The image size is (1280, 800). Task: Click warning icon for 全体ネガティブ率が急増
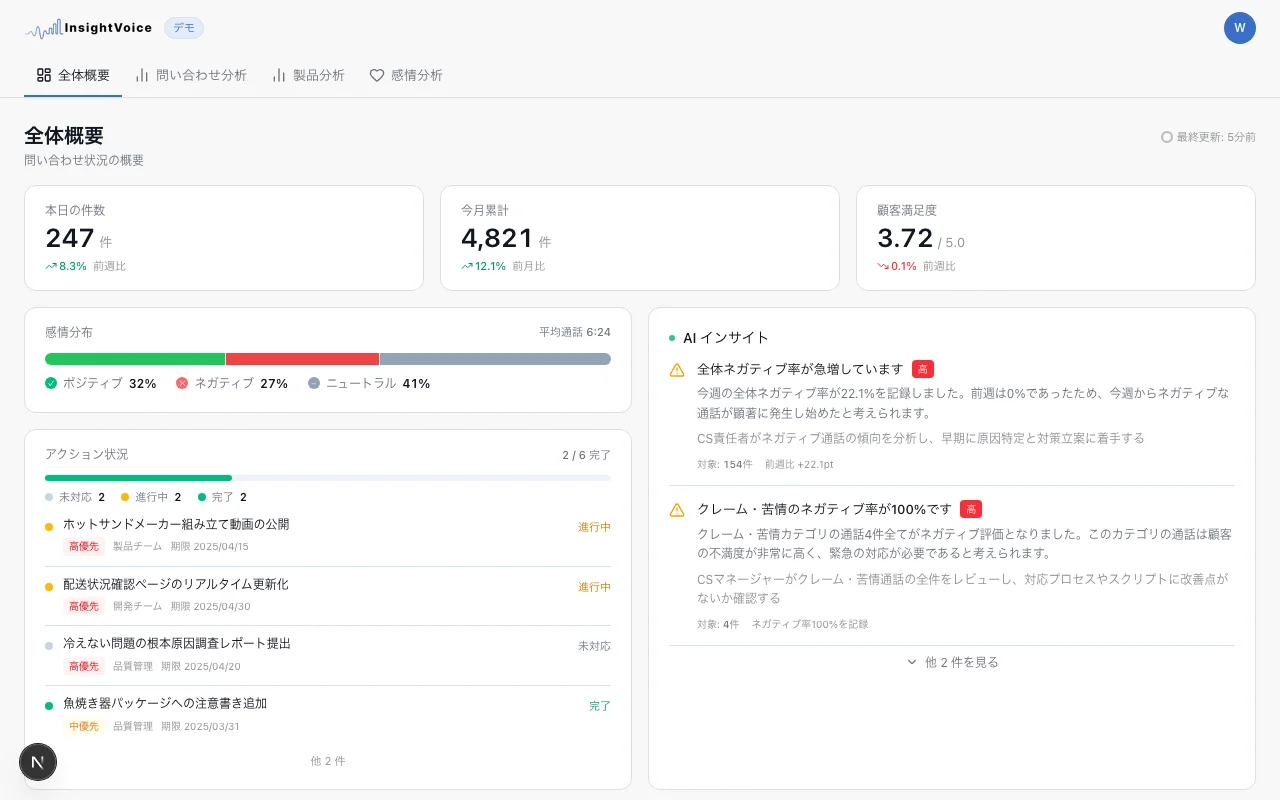[677, 370]
